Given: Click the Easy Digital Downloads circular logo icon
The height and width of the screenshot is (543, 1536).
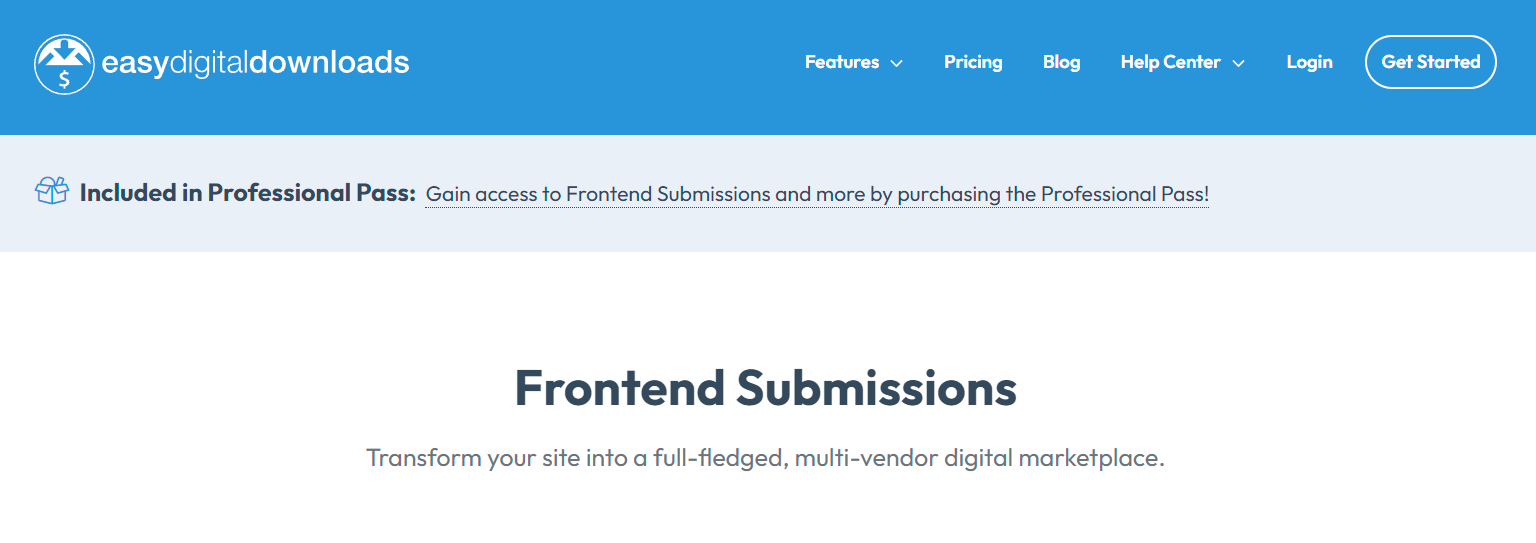Looking at the screenshot, I should (64, 64).
